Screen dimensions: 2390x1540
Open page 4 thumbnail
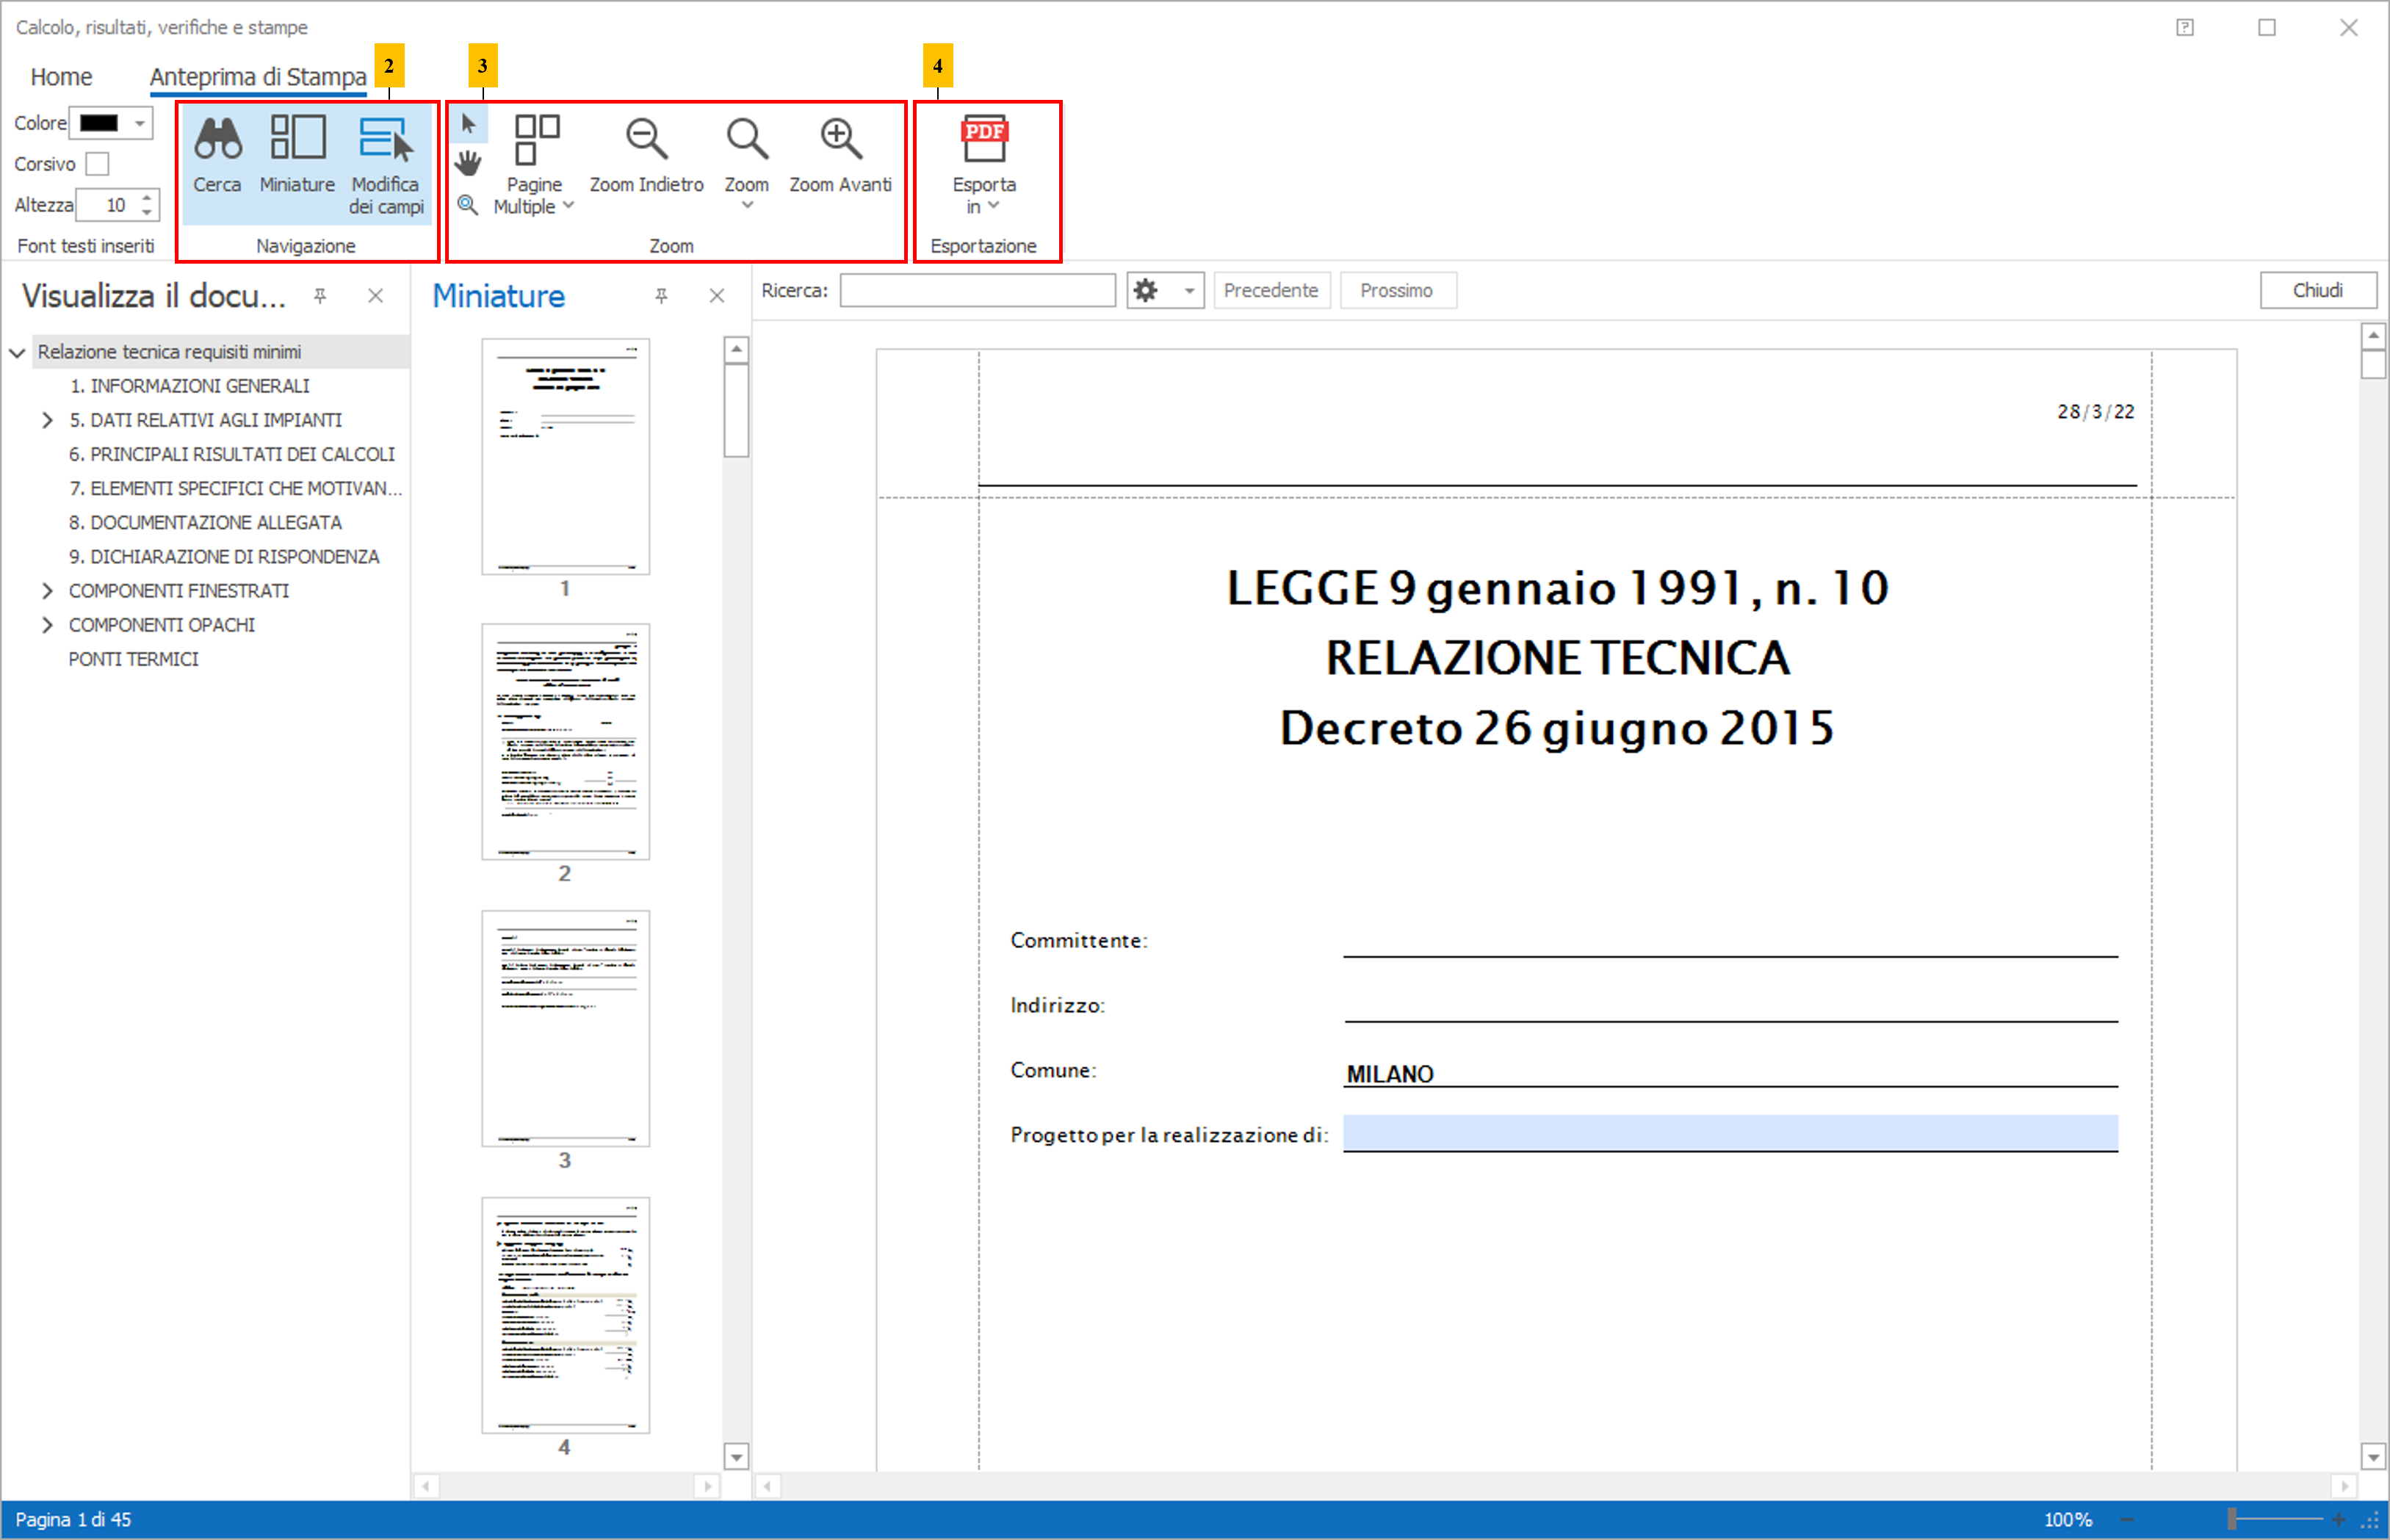tap(565, 1315)
